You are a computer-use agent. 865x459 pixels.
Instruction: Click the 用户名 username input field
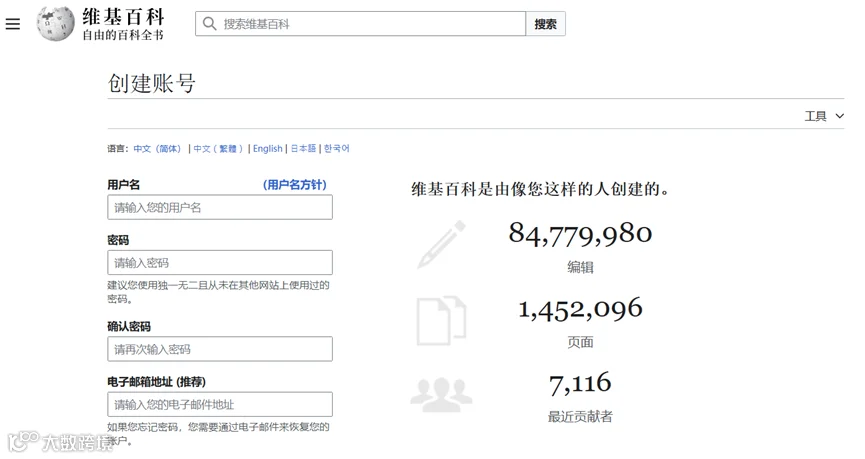tap(220, 207)
